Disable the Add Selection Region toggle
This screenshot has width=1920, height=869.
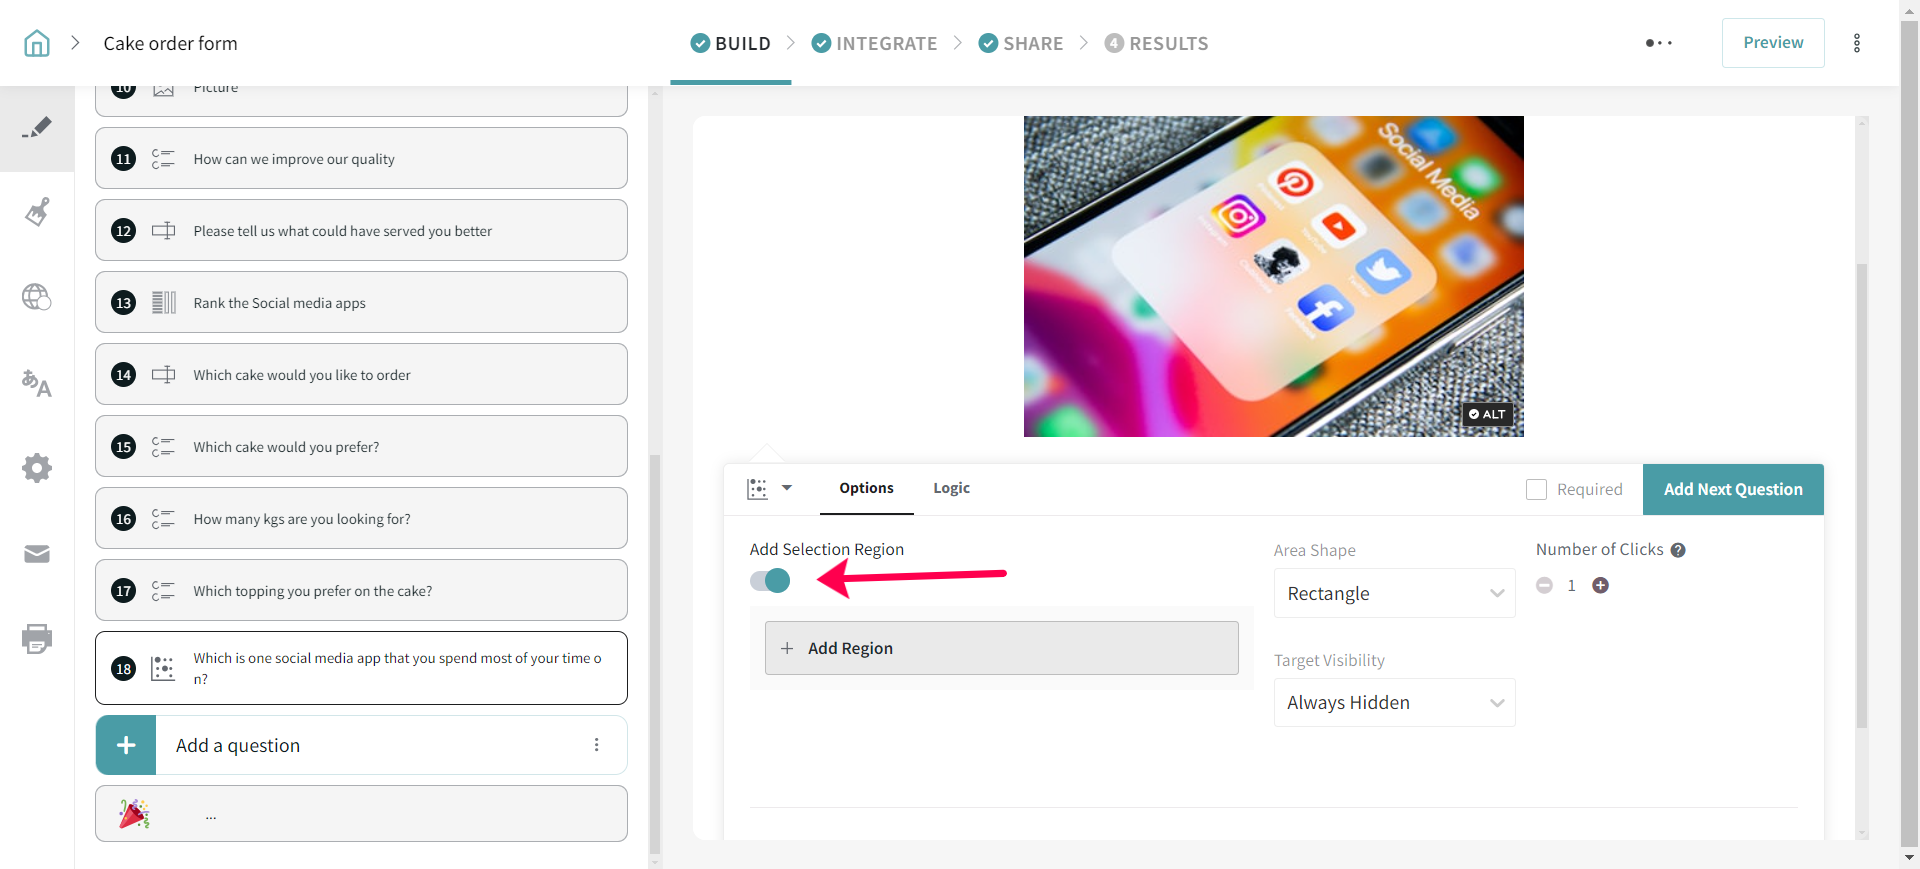click(x=770, y=581)
